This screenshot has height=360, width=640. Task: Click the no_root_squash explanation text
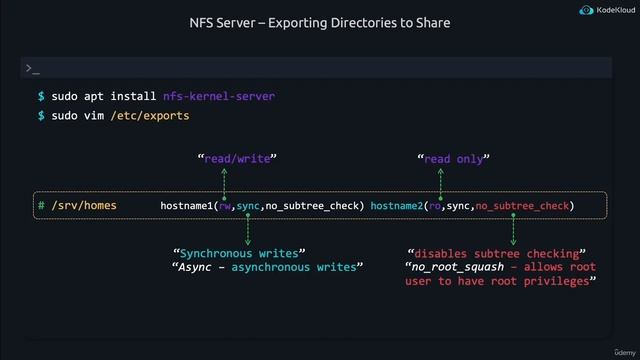500,274
